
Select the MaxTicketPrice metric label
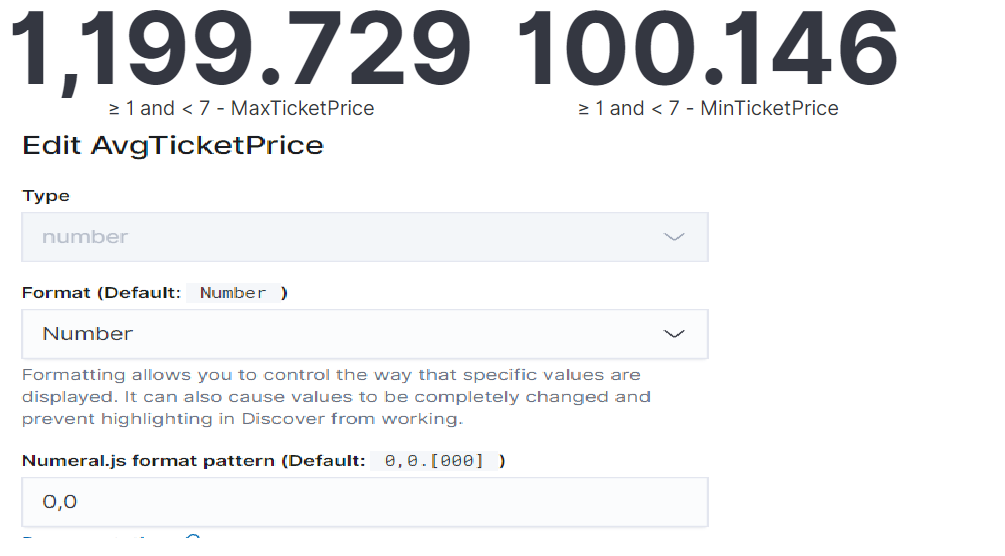pyautogui.click(x=241, y=108)
